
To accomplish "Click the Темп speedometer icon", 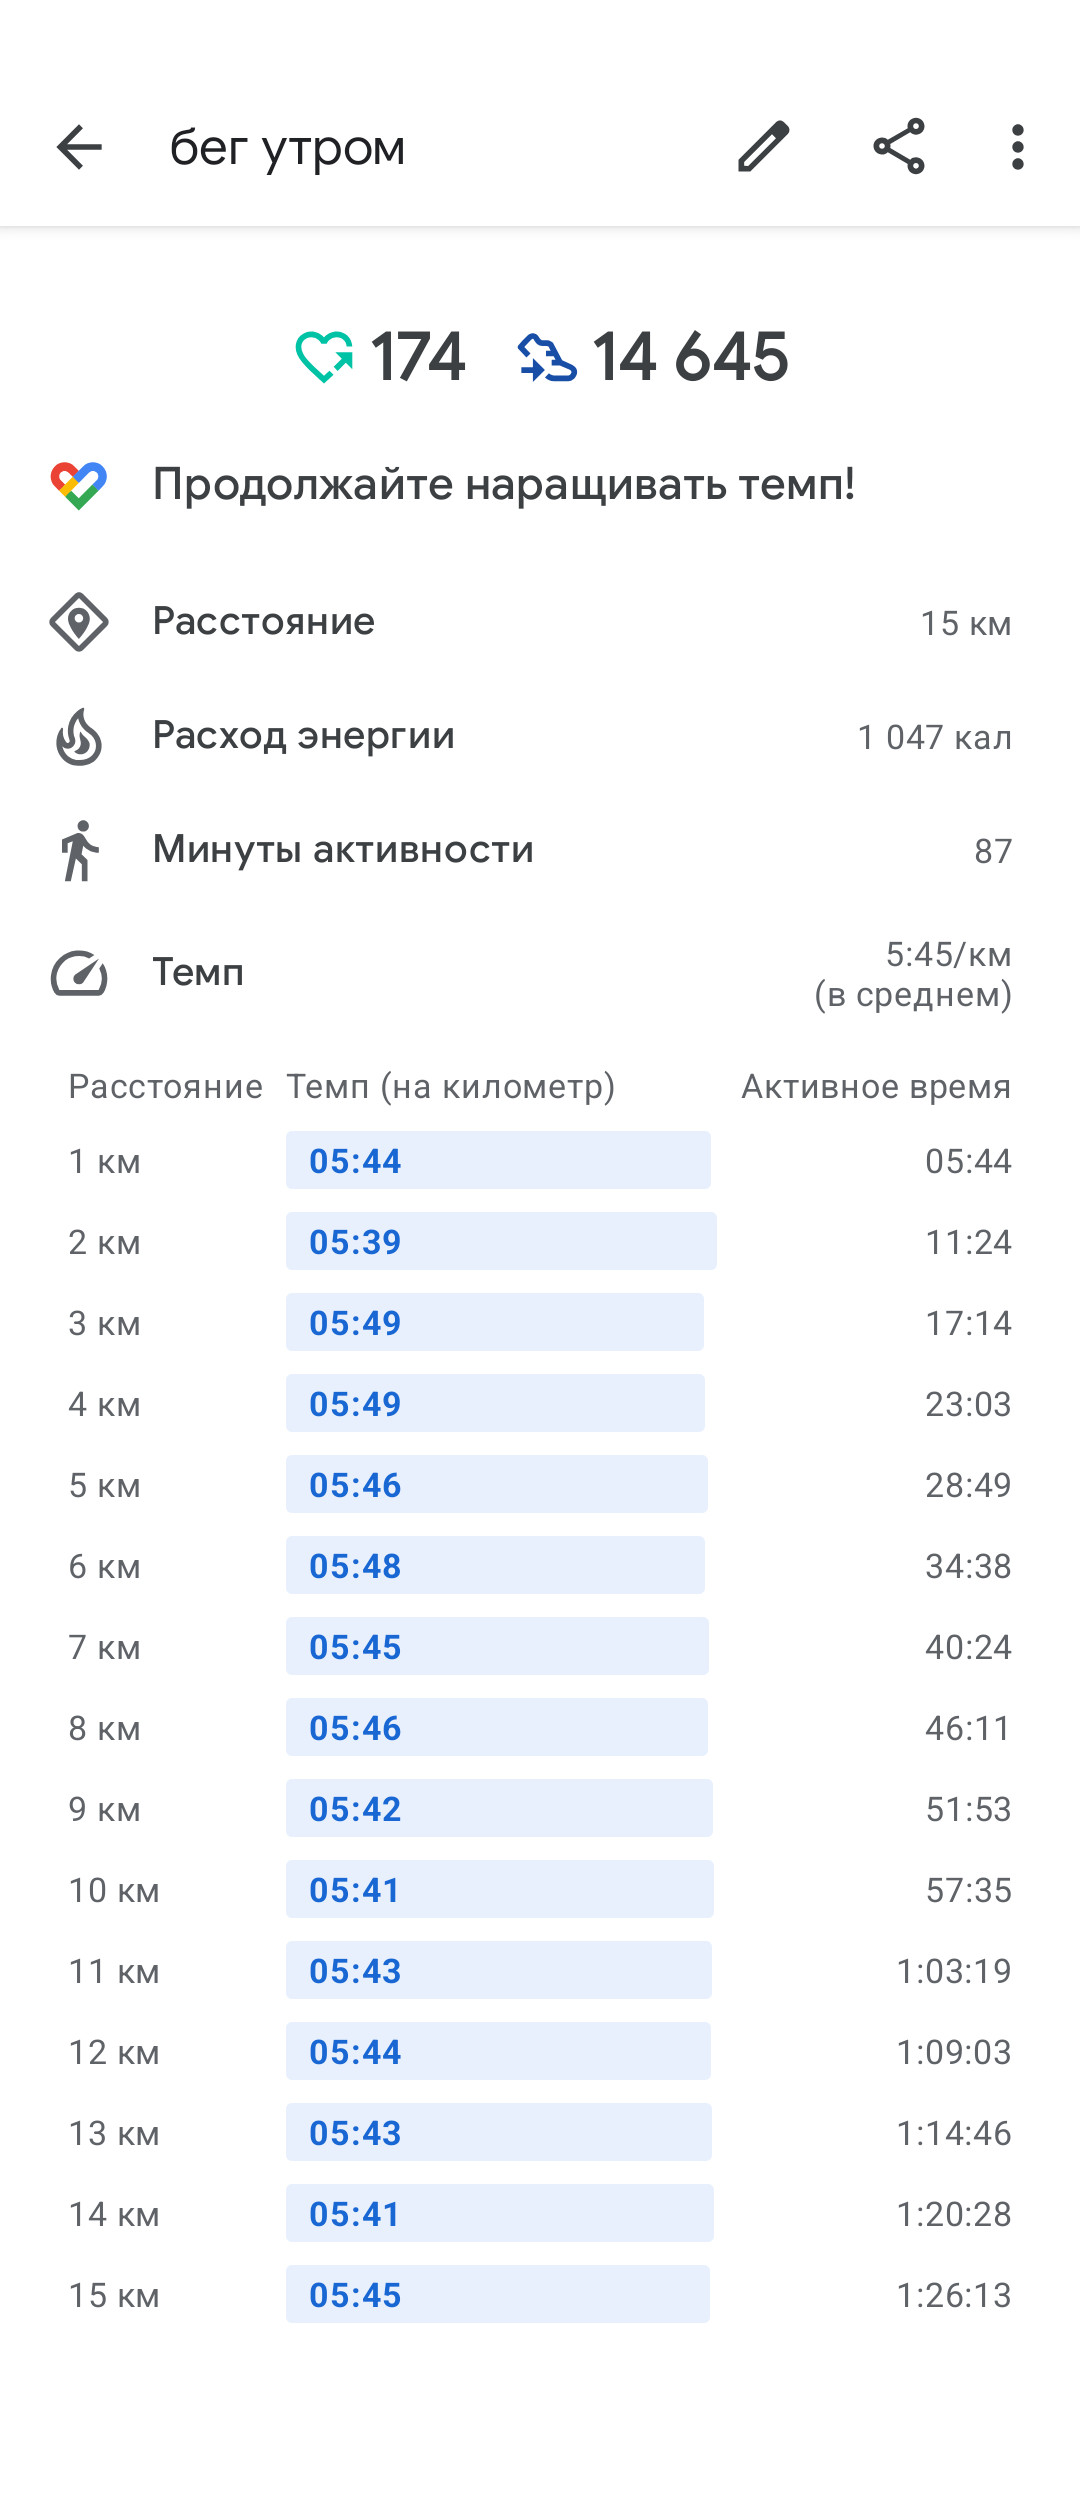I will [x=79, y=973].
